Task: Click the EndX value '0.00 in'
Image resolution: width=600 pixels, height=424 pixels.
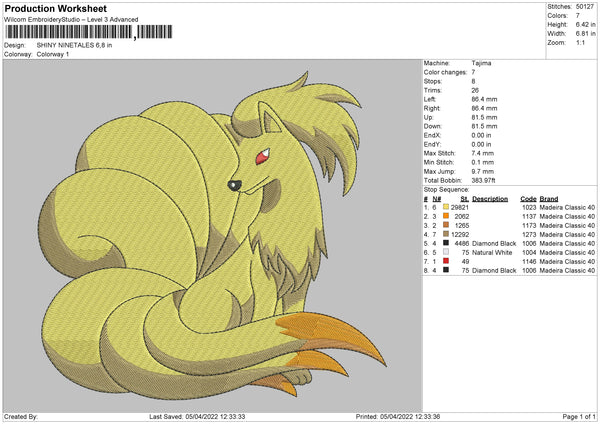Action: (481, 135)
